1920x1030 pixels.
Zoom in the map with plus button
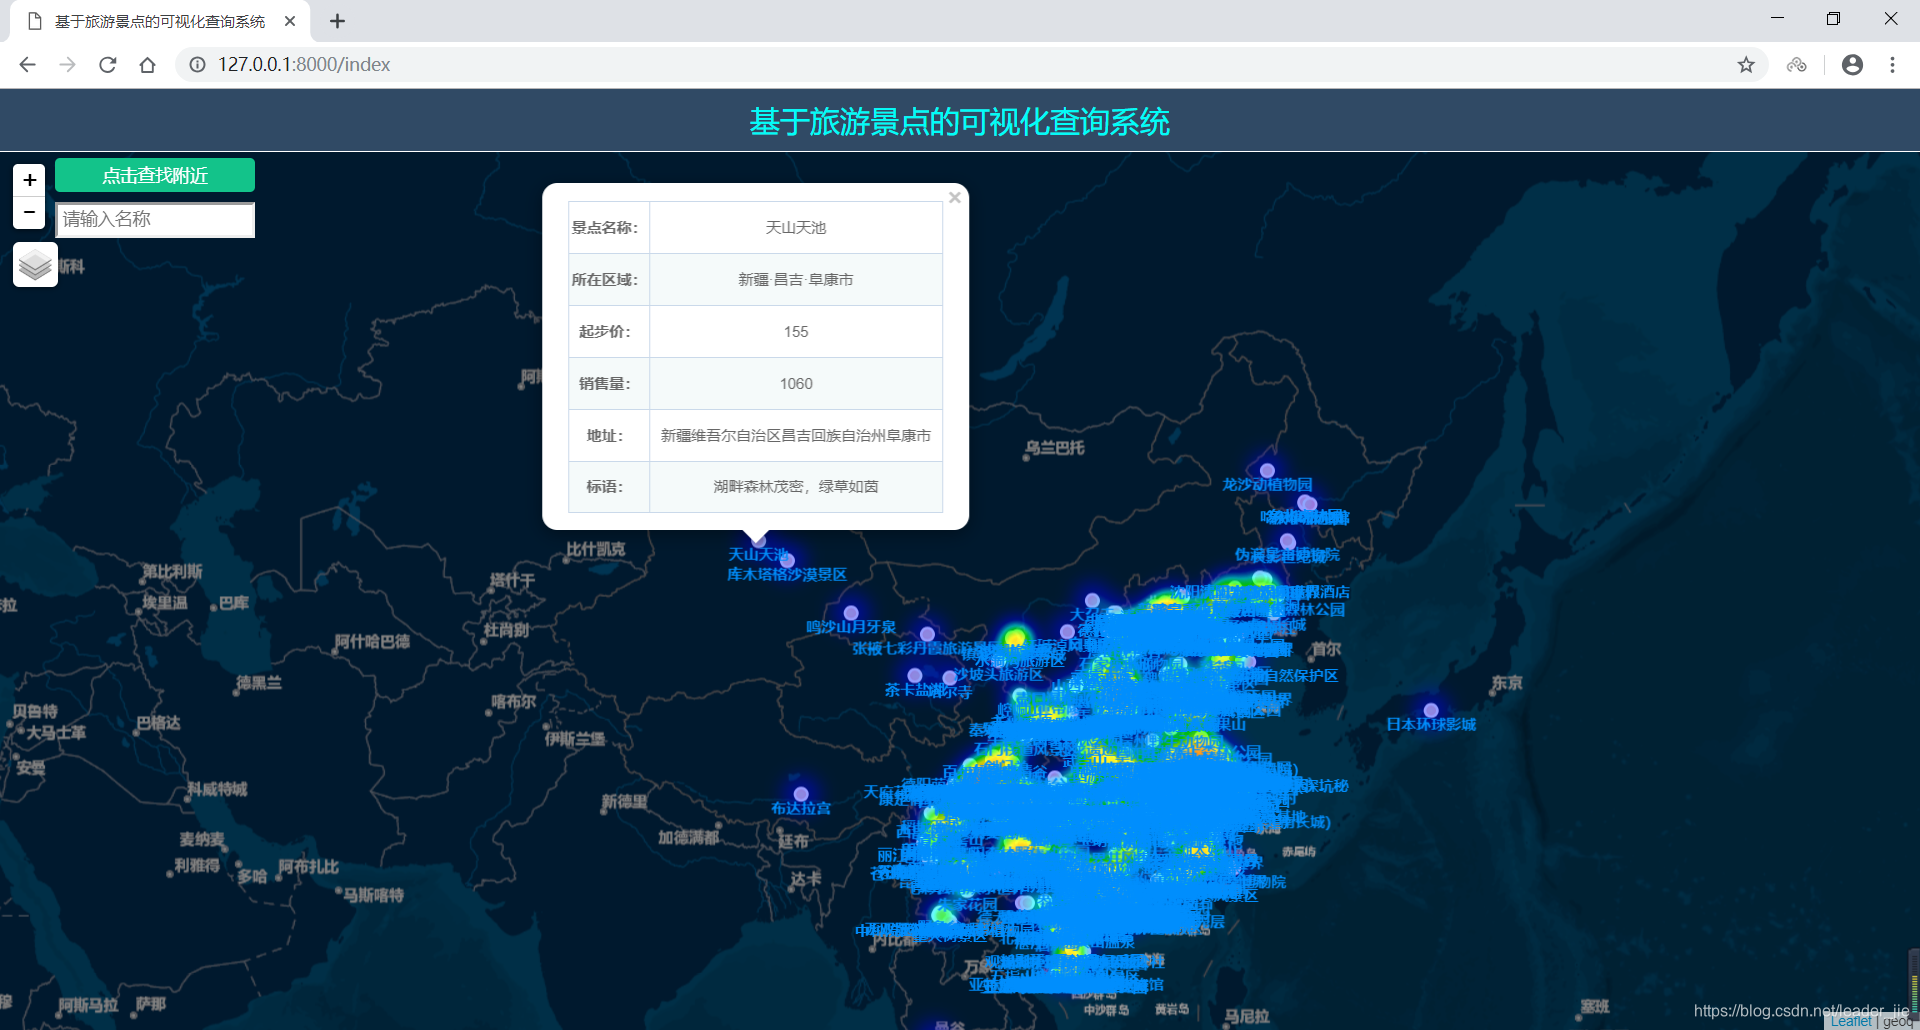30,180
